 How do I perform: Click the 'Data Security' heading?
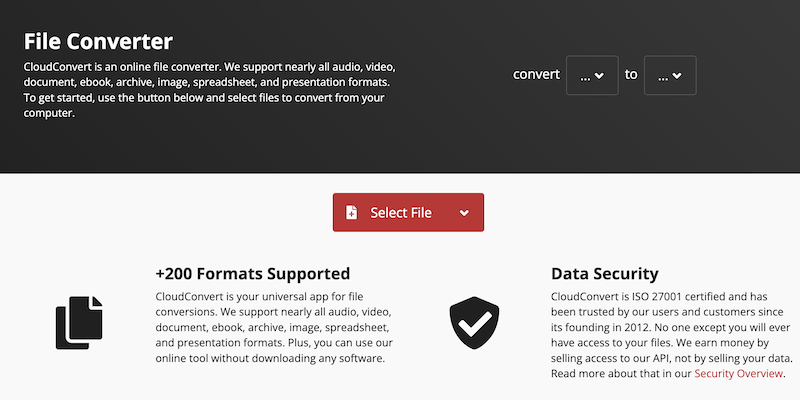coord(605,273)
